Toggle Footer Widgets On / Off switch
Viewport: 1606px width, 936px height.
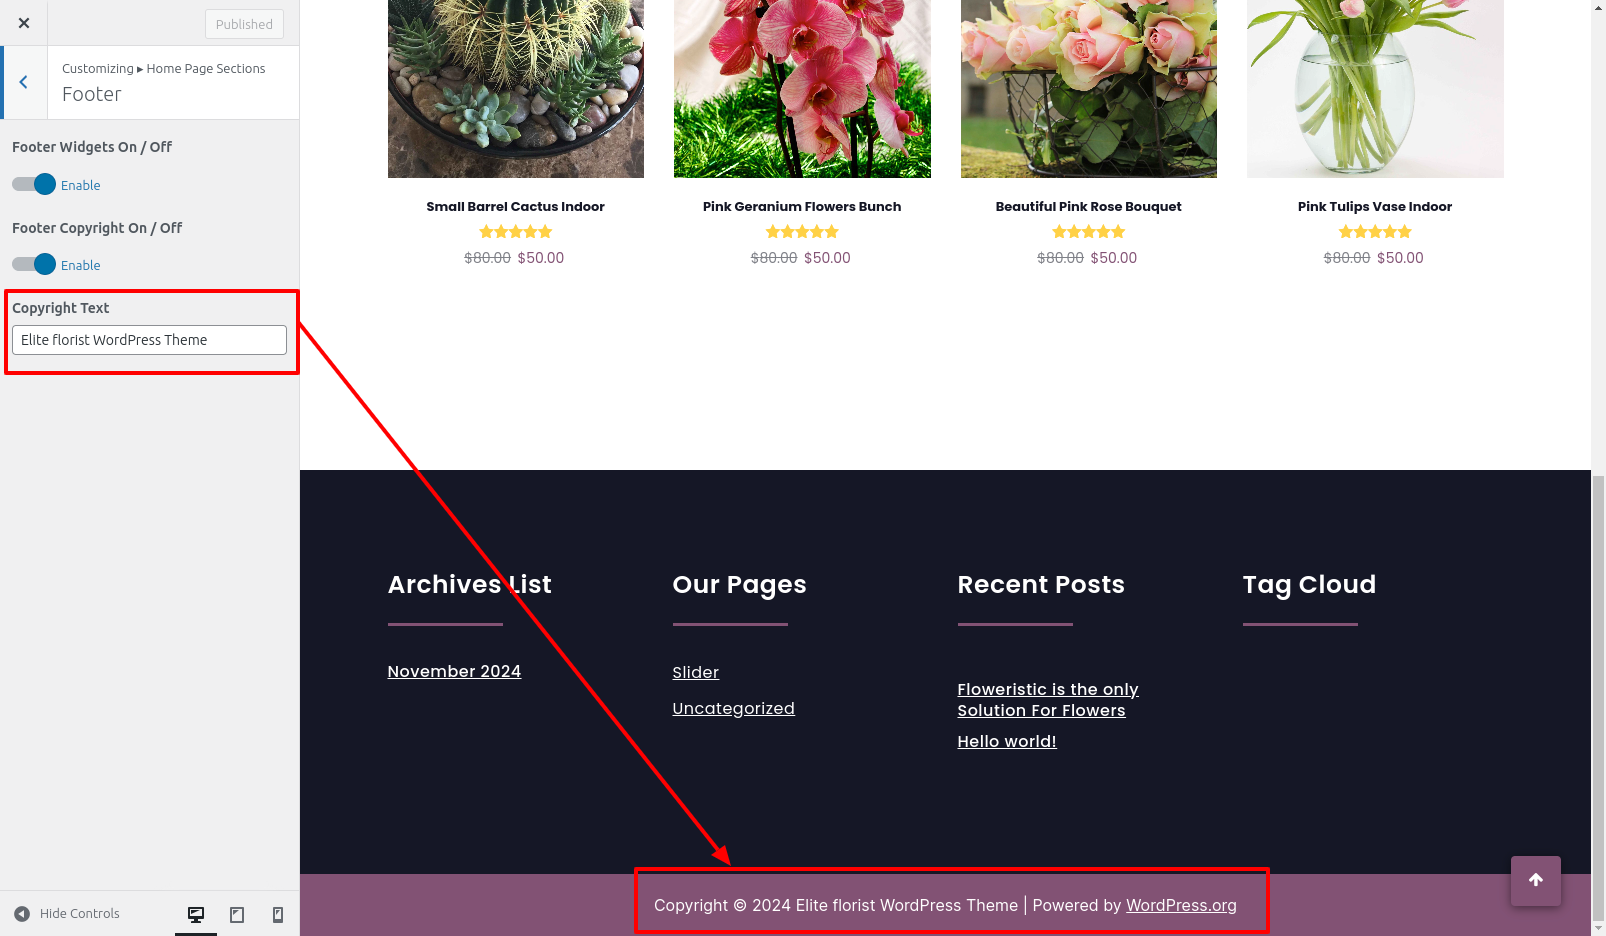[34, 184]
